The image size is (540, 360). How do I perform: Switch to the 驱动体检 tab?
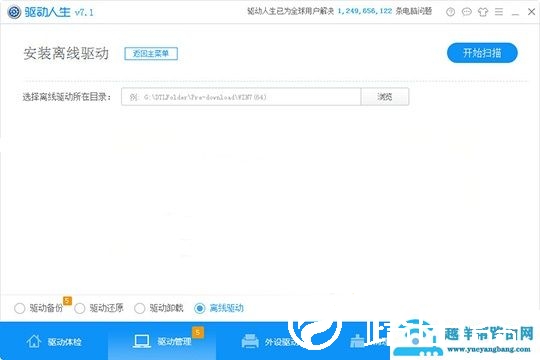[54, 341]
